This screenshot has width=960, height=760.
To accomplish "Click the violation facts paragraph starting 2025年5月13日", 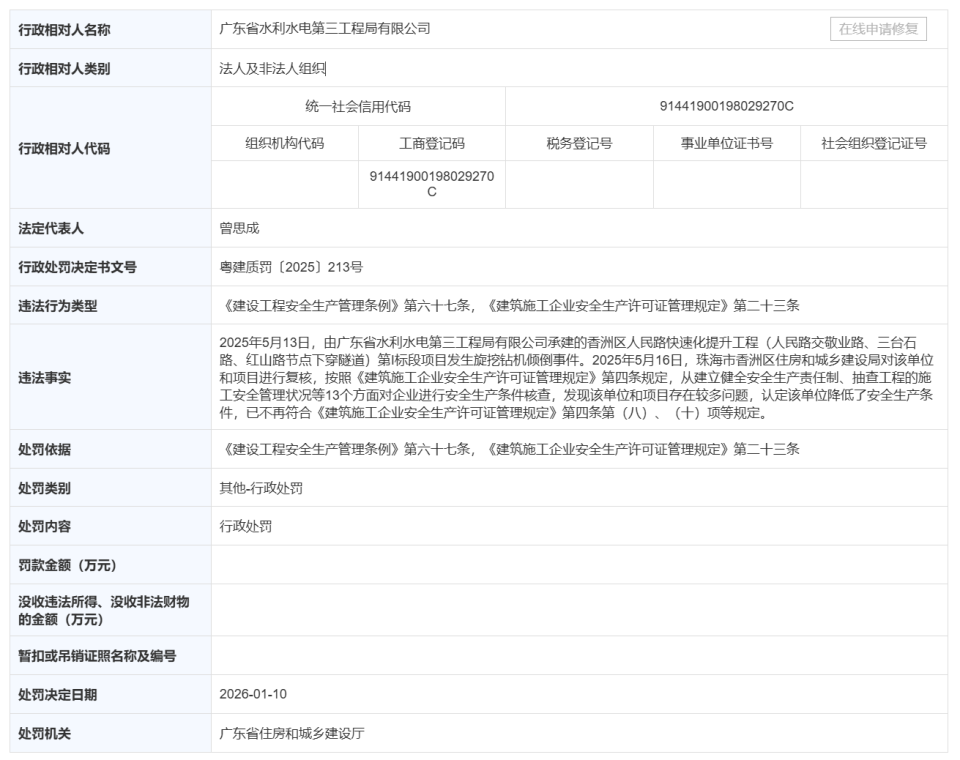I will (576, 378).
